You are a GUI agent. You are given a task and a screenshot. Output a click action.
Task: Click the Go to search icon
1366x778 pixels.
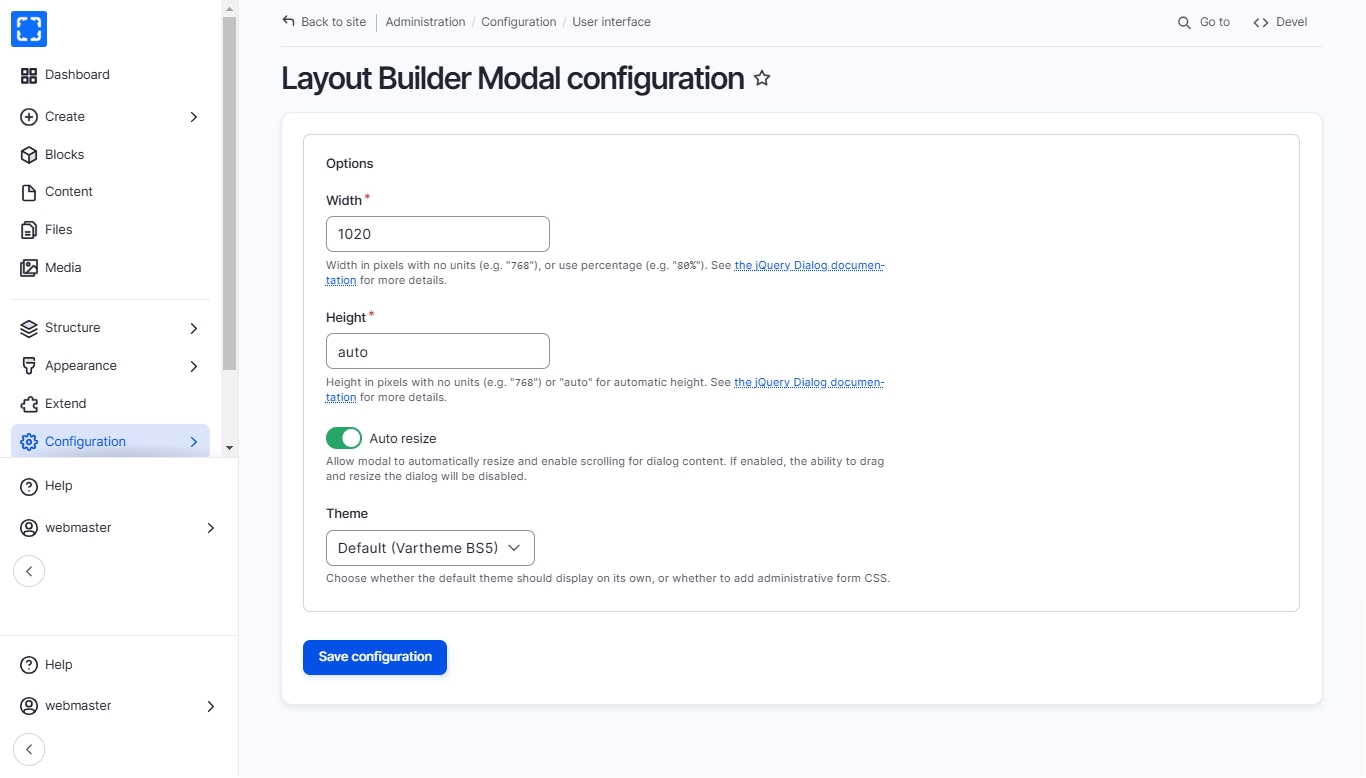pyautogui.click(x=1184, y=22)
